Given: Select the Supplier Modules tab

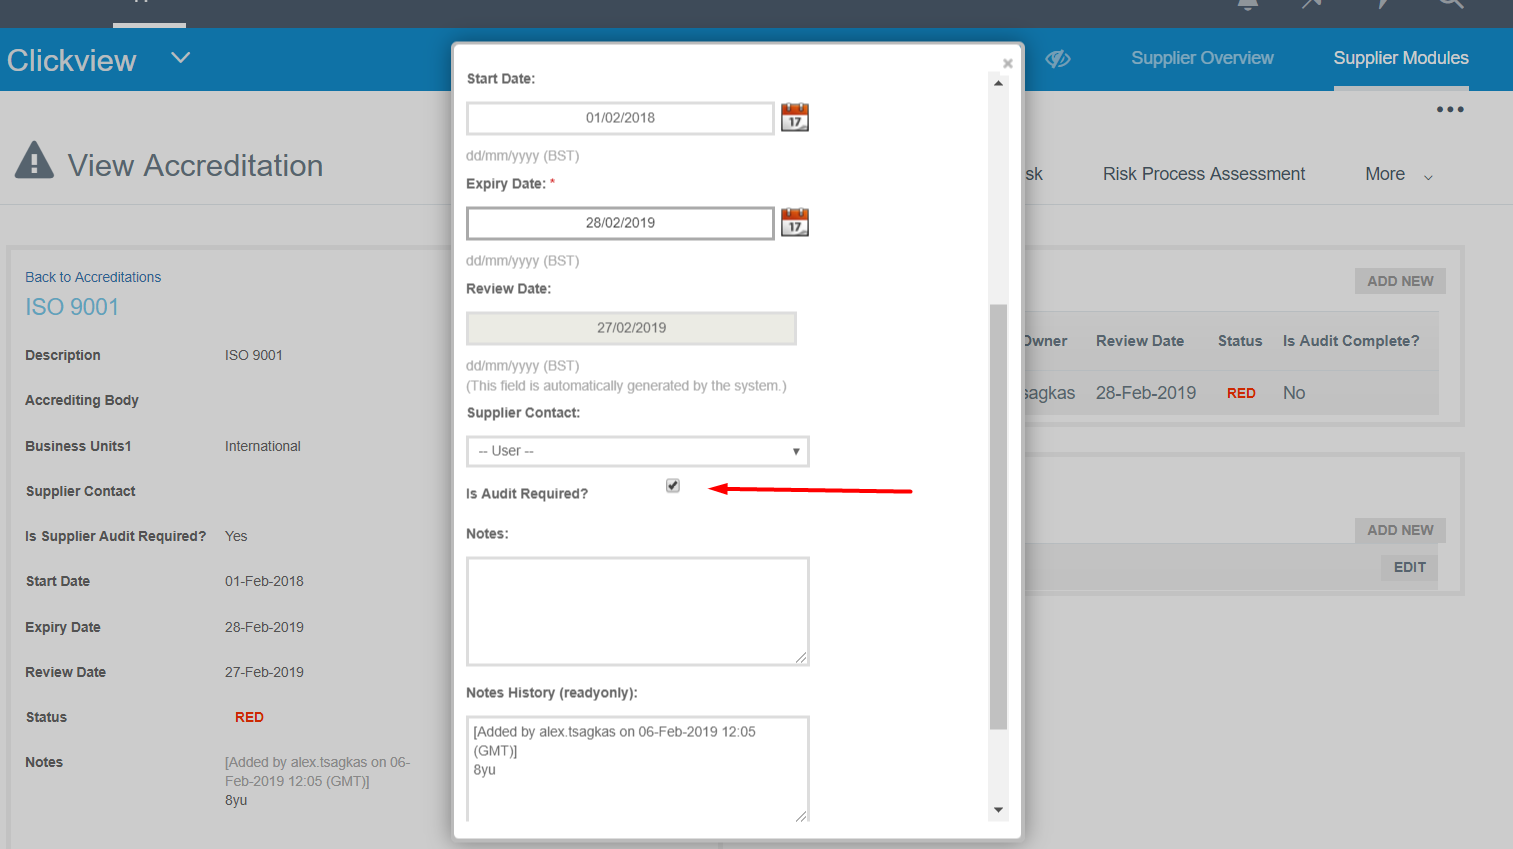Looking at the screenshot, I should 1400,58.
